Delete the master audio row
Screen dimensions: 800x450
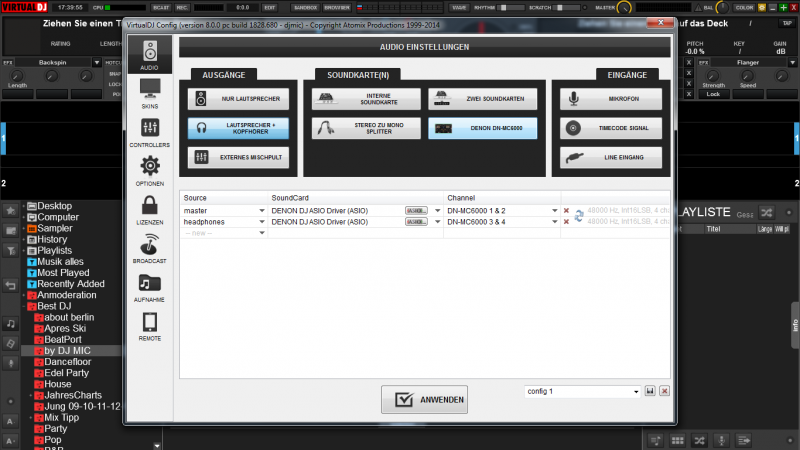(x=566, y=211)
